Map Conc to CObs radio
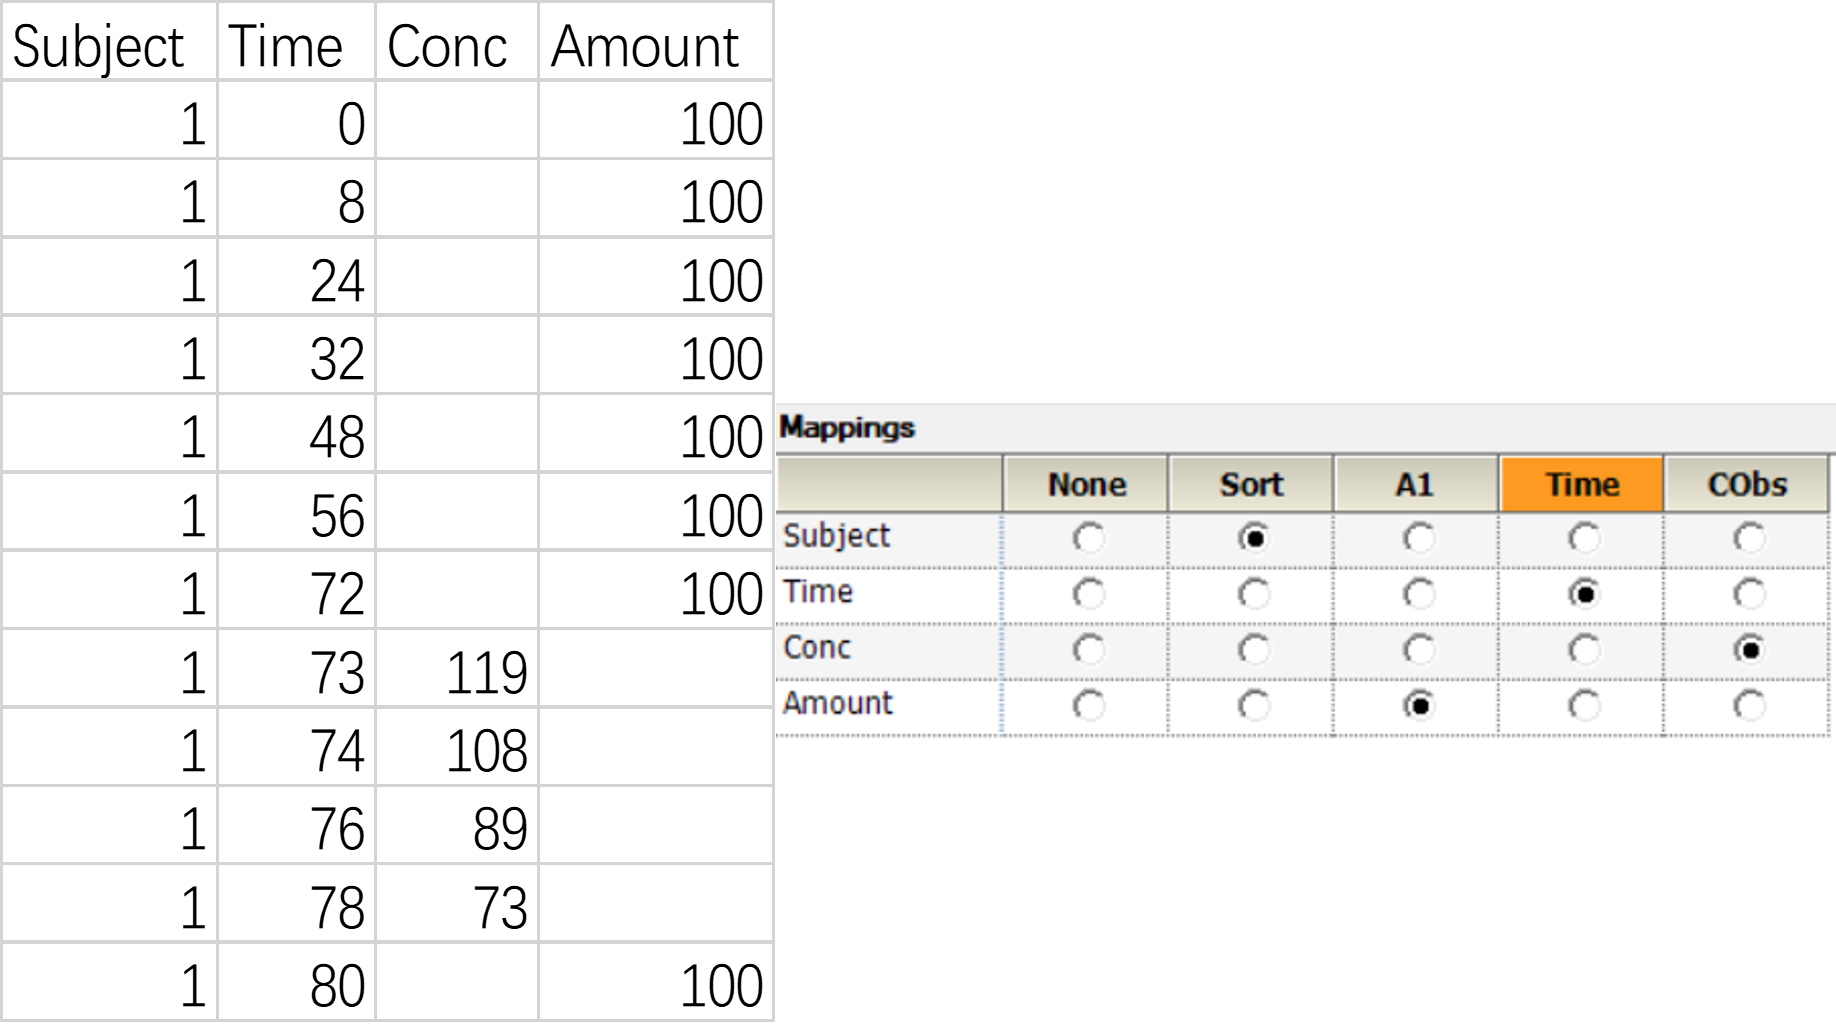Image resolution: width=1836 pixels, height=1025 pixels. pos(1749,650)
